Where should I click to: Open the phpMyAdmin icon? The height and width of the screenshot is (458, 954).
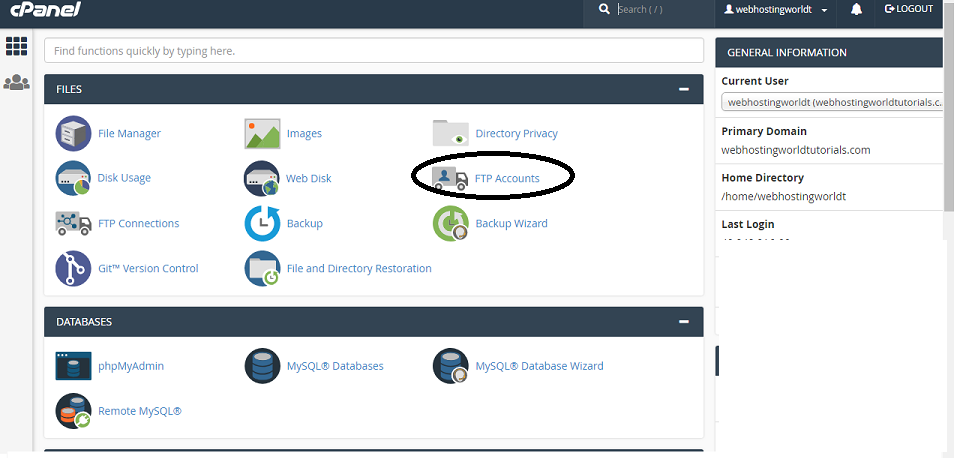(x=73, y=366)
